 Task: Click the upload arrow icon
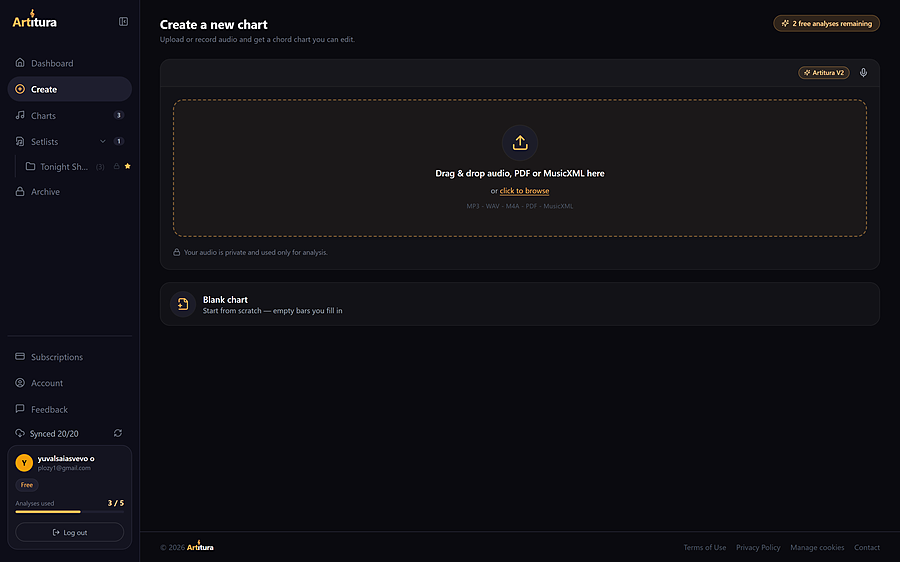pos(519,142)
